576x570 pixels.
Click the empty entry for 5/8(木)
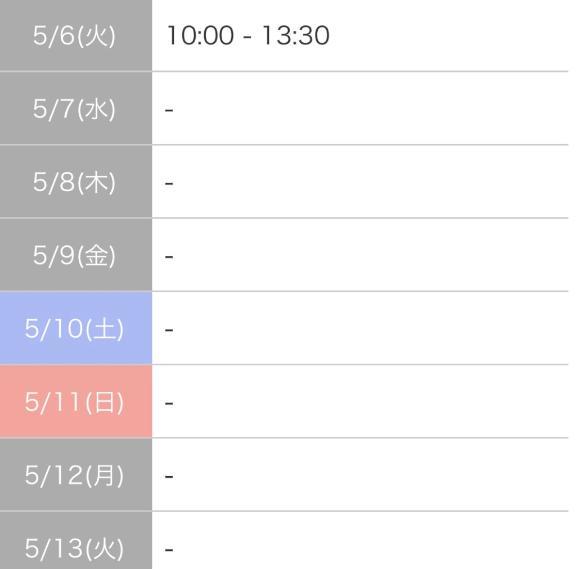[360, 182]
